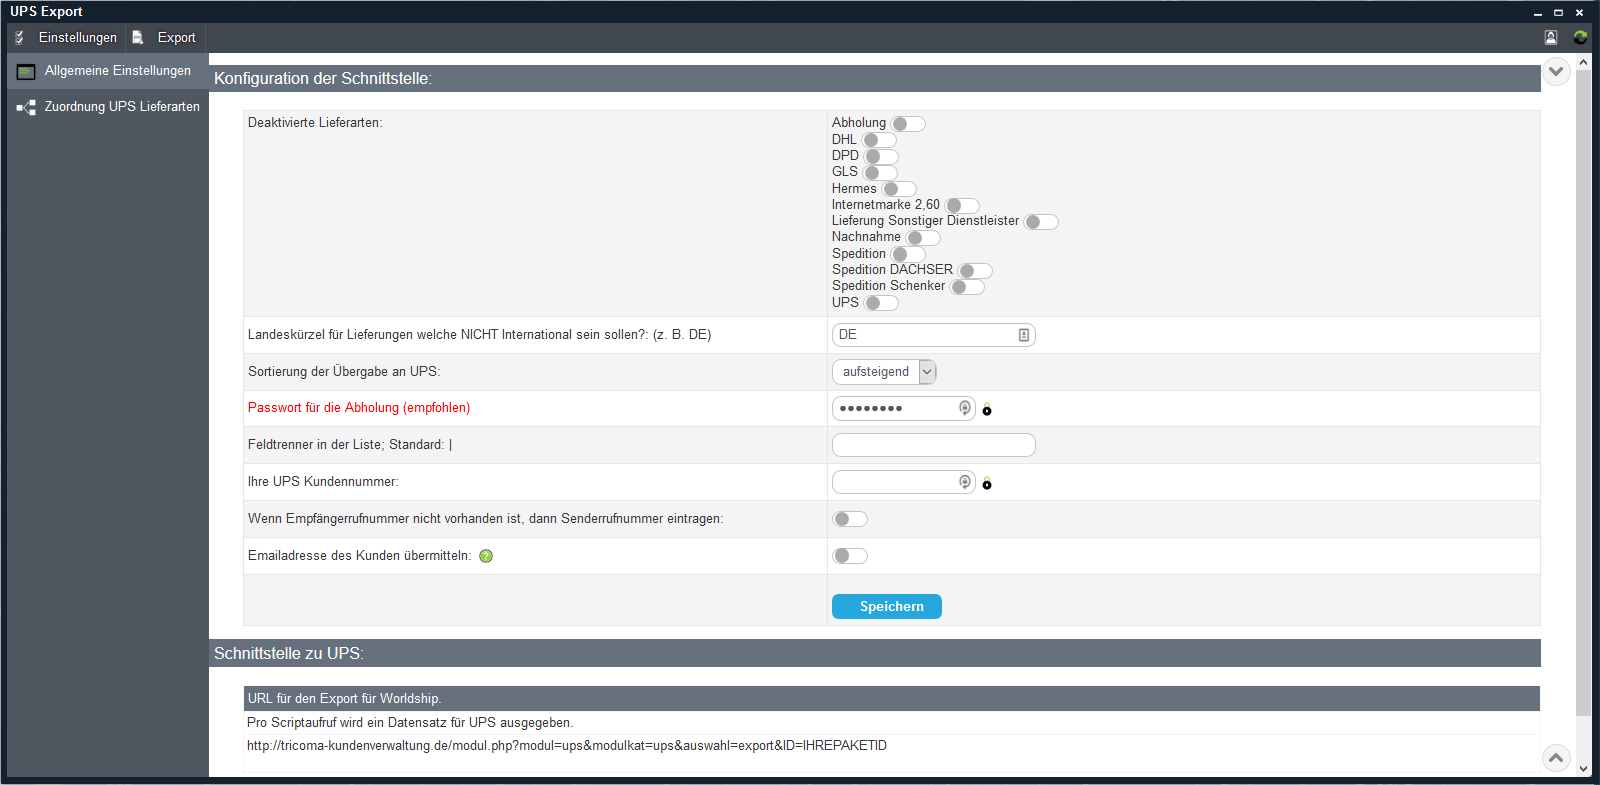Enable Emailadresse des Kunden übermitteln switch

click(850, 556)
